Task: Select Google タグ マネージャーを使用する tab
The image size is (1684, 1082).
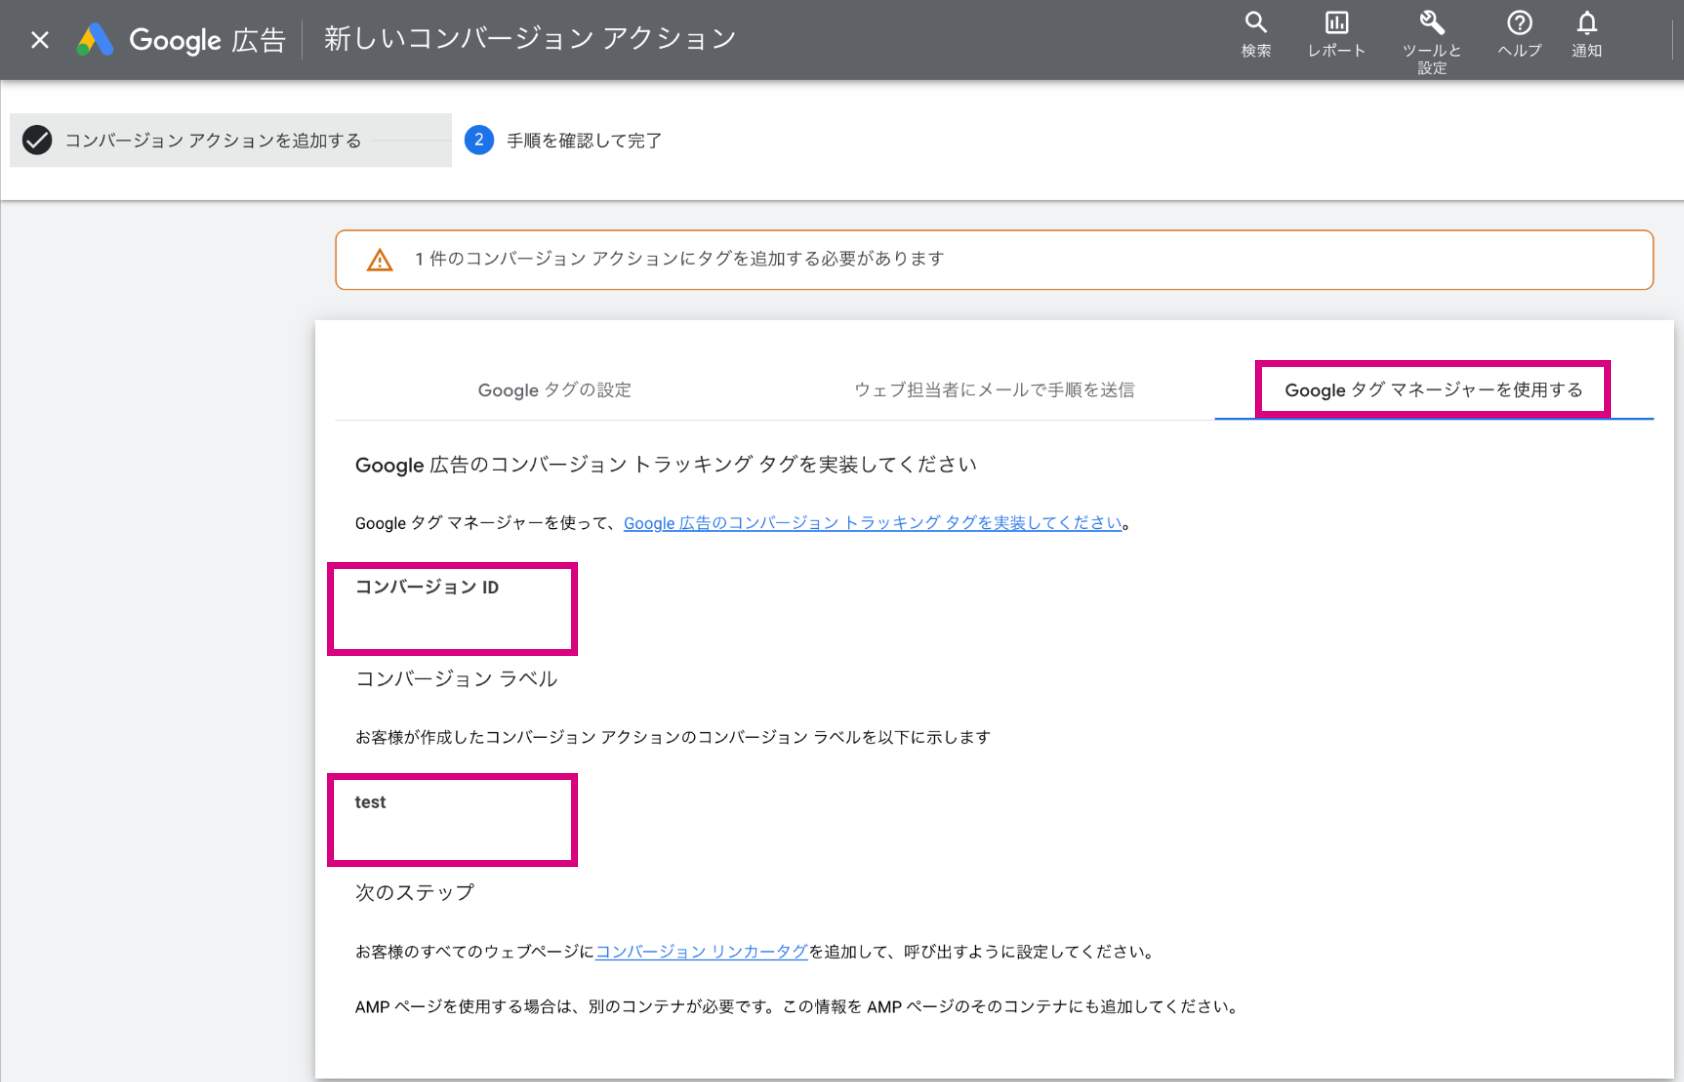Action: pos(1433,390)
